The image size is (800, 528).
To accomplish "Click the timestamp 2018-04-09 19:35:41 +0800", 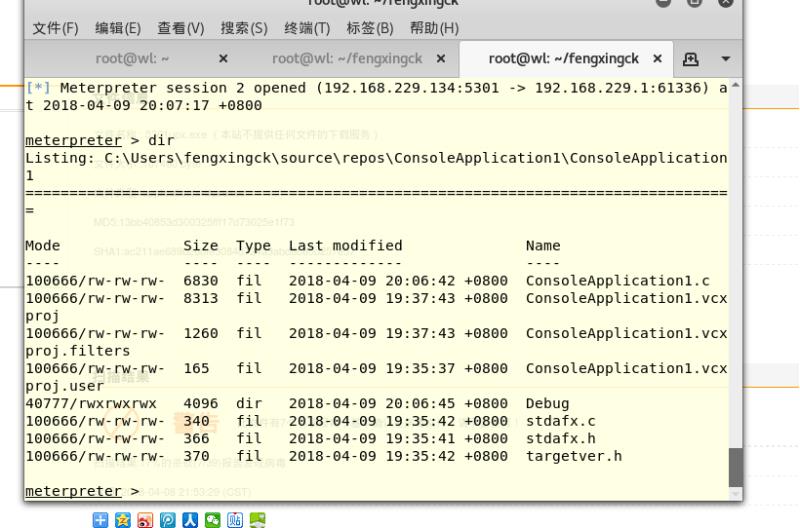I will point(398,439).
